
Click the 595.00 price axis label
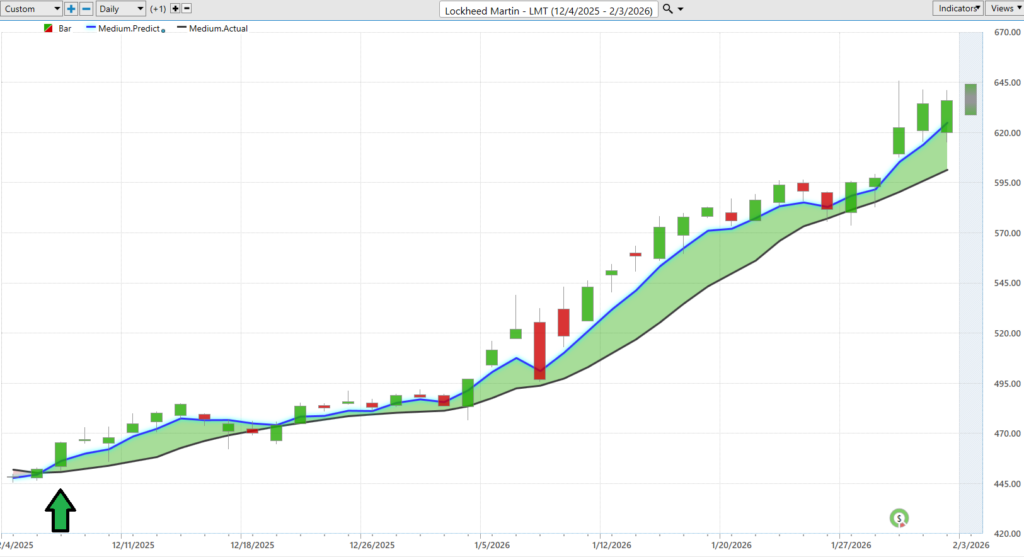point(1006,183)
